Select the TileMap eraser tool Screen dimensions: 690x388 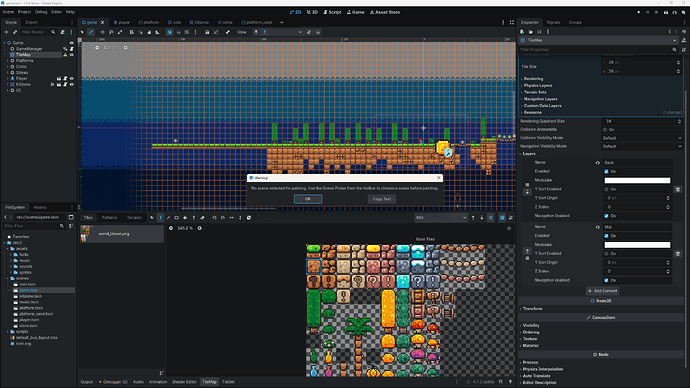pos(202,217)
